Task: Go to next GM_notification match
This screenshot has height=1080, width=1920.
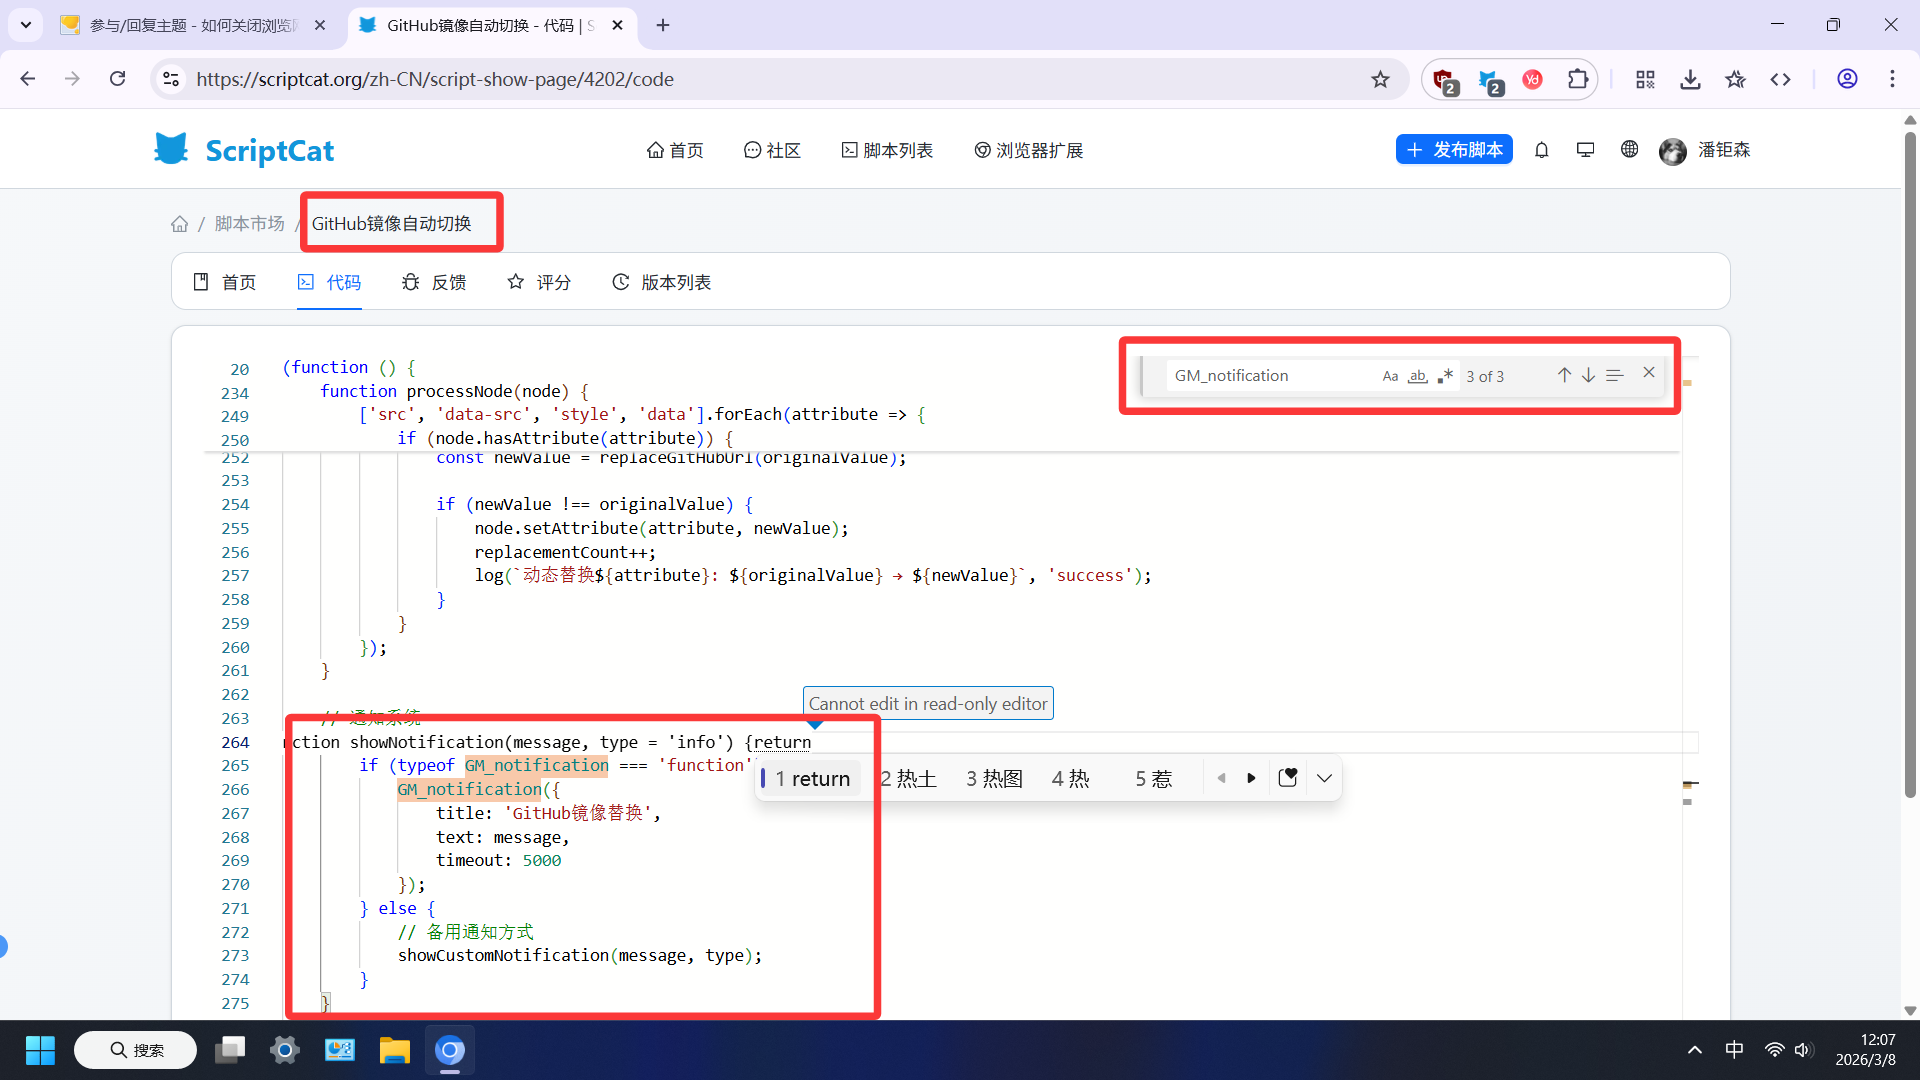Action: pos(1588,375)
